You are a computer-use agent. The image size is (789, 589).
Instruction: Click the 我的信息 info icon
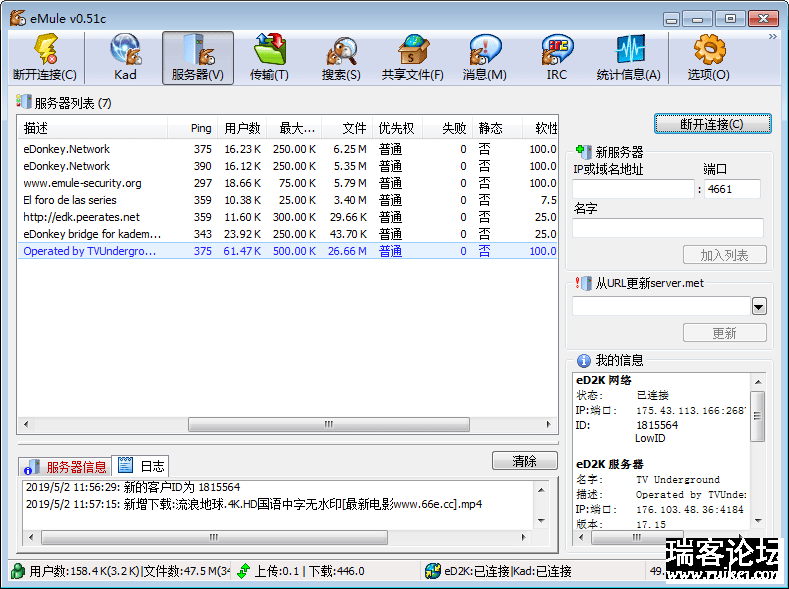(x=584, y=360)
